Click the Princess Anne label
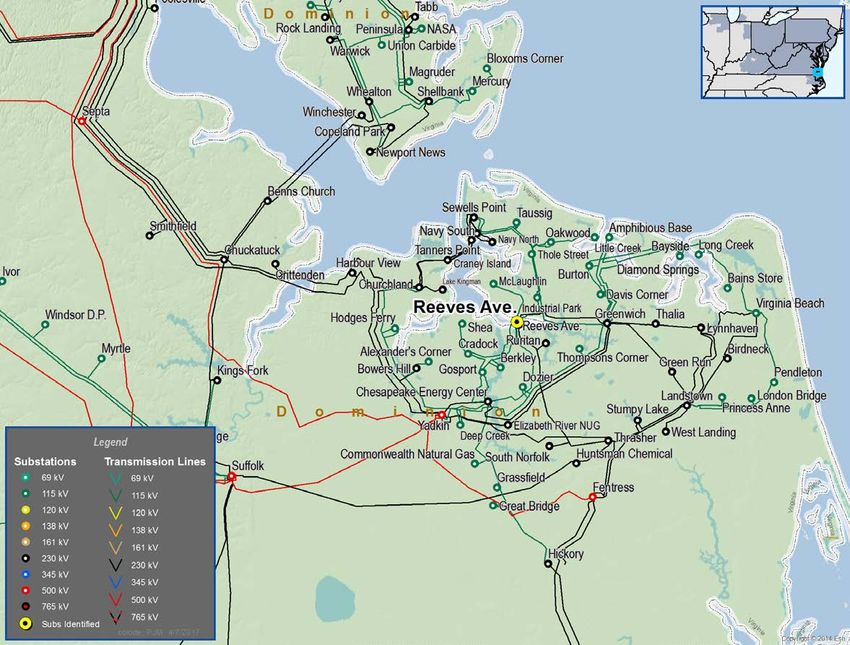The width and height of the screenshot is (850, 645). [x=756, y=408]
